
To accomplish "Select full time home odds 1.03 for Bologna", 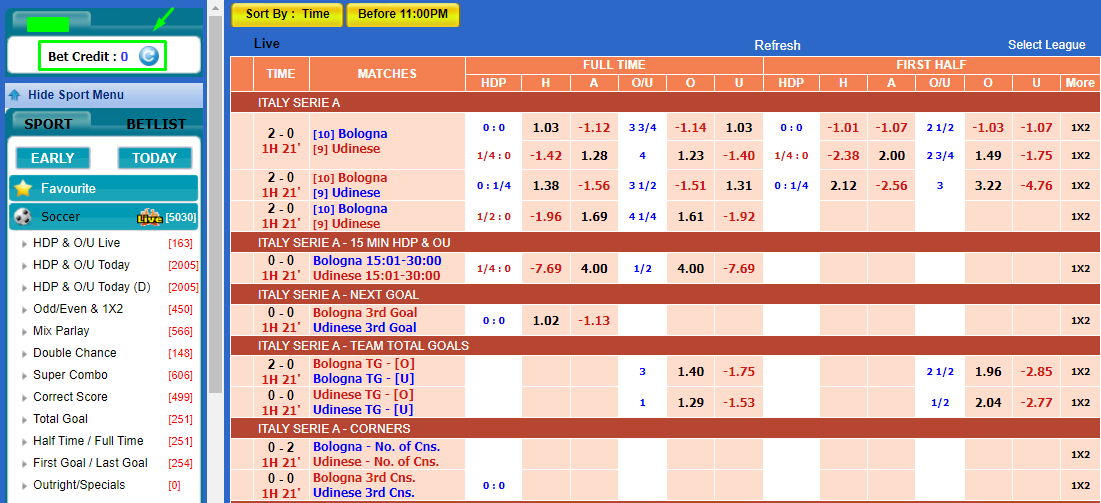I will pos(546,128).
